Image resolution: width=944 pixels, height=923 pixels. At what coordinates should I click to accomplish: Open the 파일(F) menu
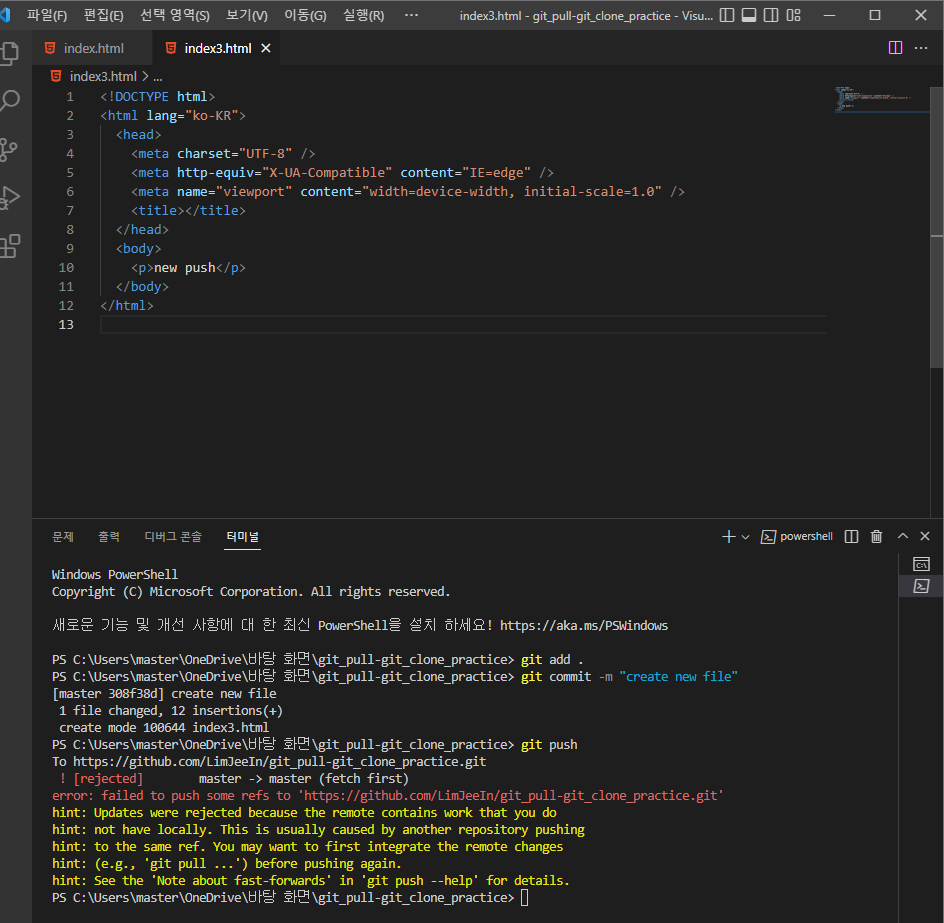(47, 15)
